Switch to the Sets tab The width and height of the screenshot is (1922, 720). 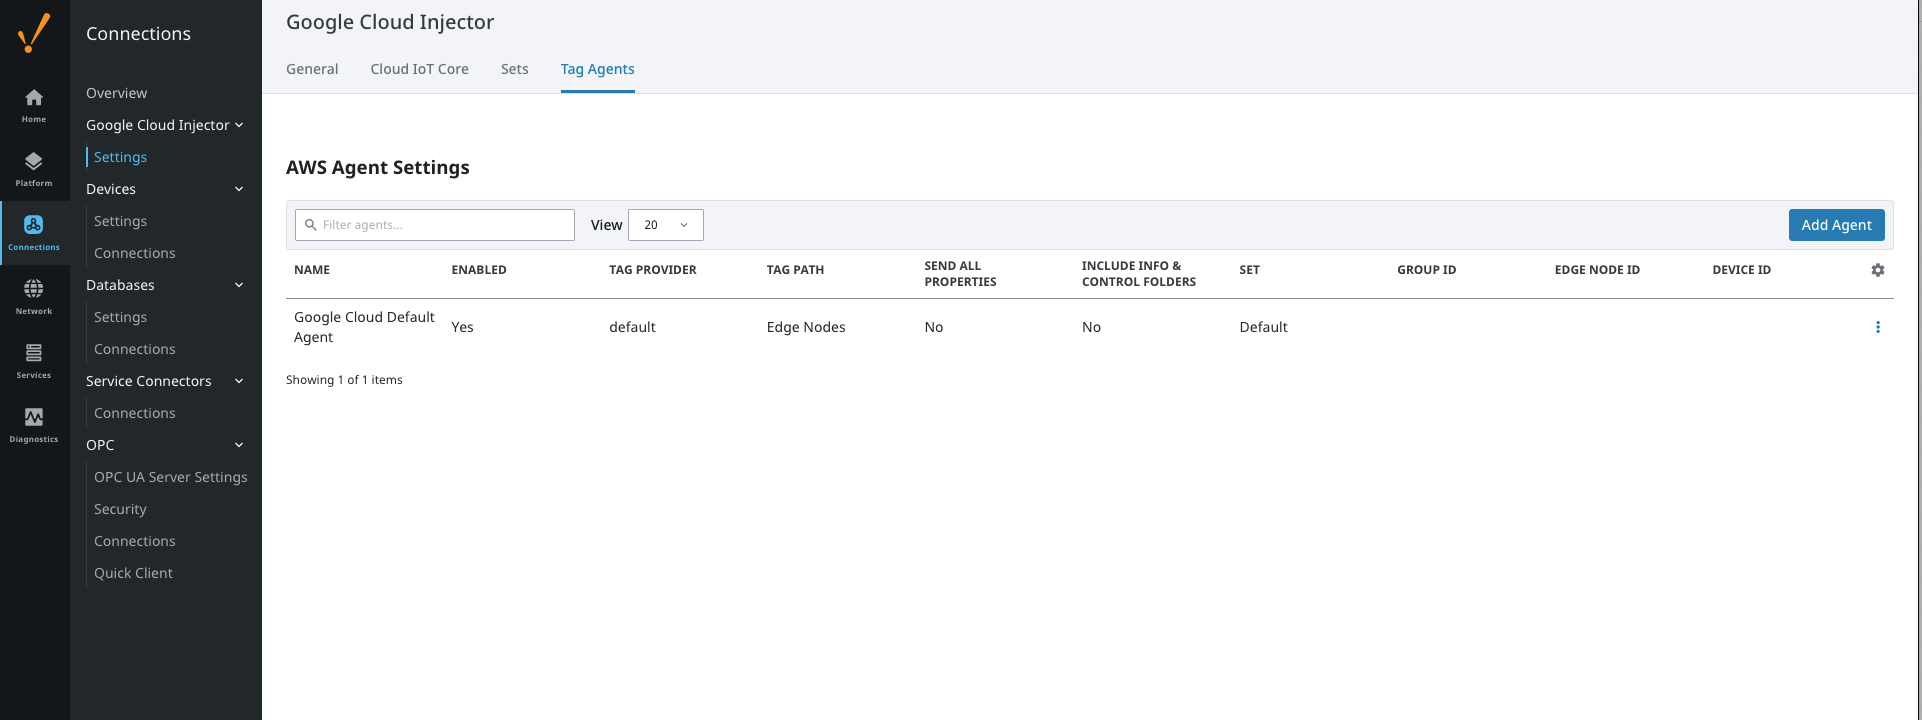tap(514, 69)
